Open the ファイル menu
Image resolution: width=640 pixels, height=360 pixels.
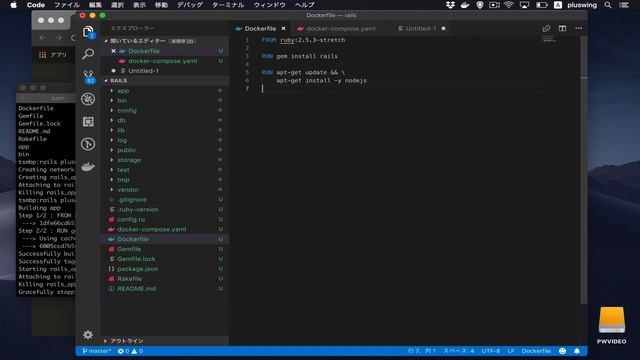point(67,5)
